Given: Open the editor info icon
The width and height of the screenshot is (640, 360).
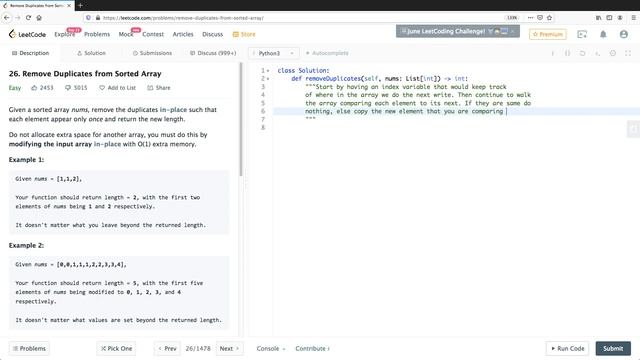Looking at the screenshot, I should [x=553, y=53].
